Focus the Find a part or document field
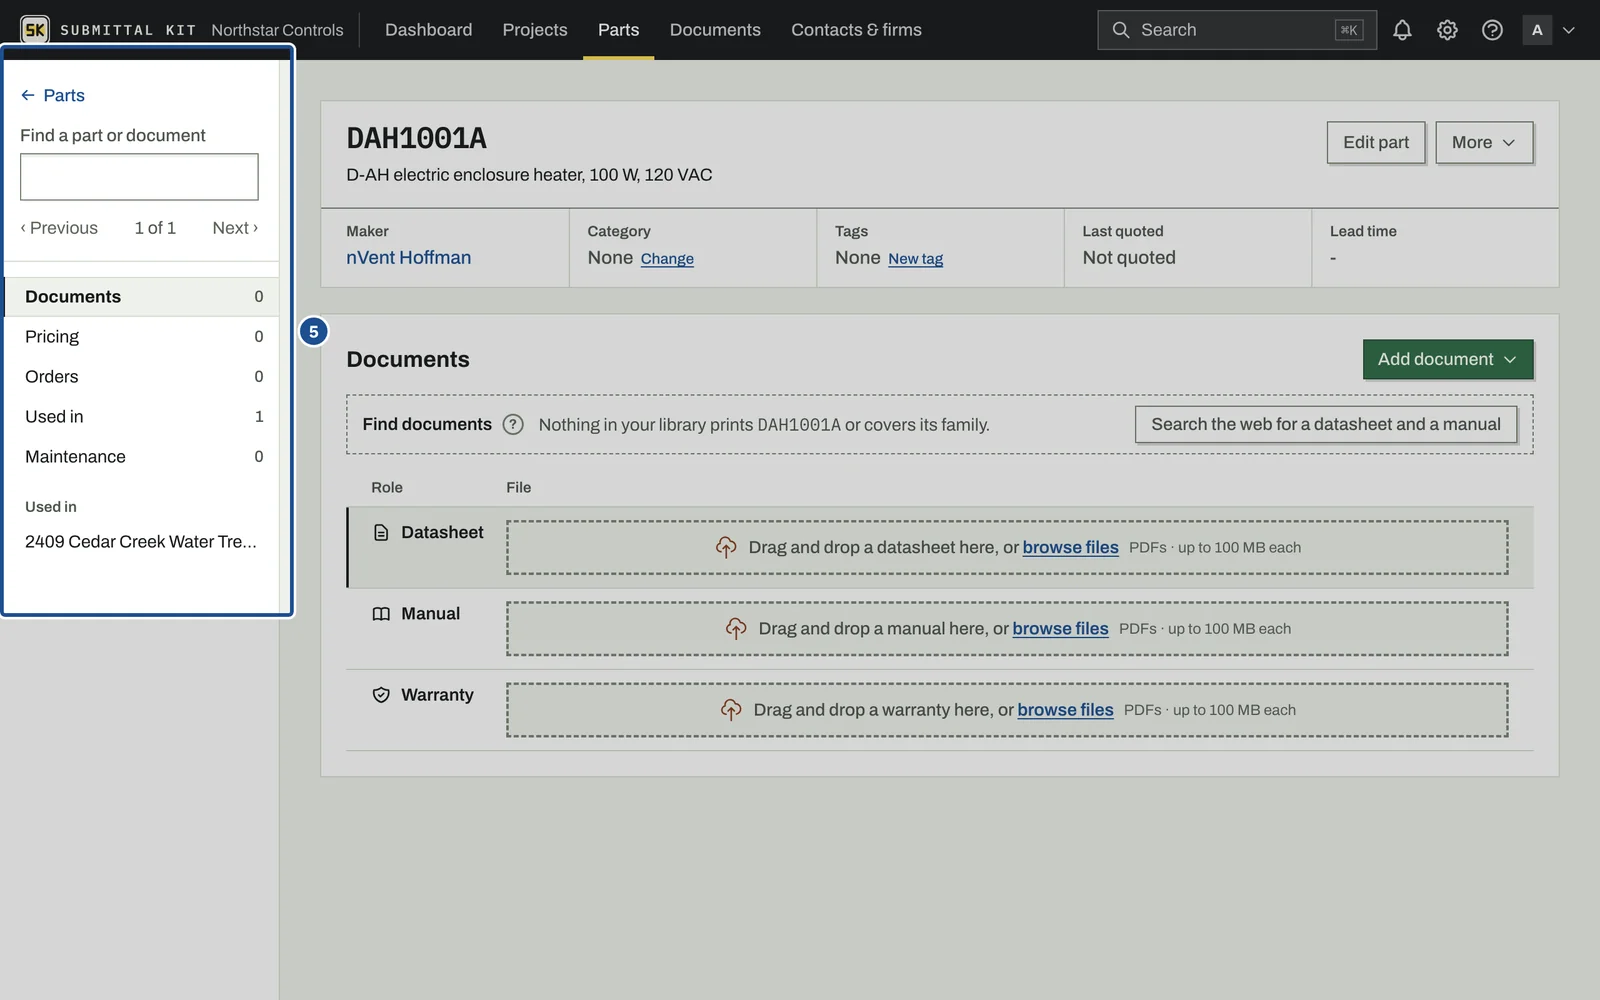1600x1000 pixels. pyautogui.click(x=139, y=177)
